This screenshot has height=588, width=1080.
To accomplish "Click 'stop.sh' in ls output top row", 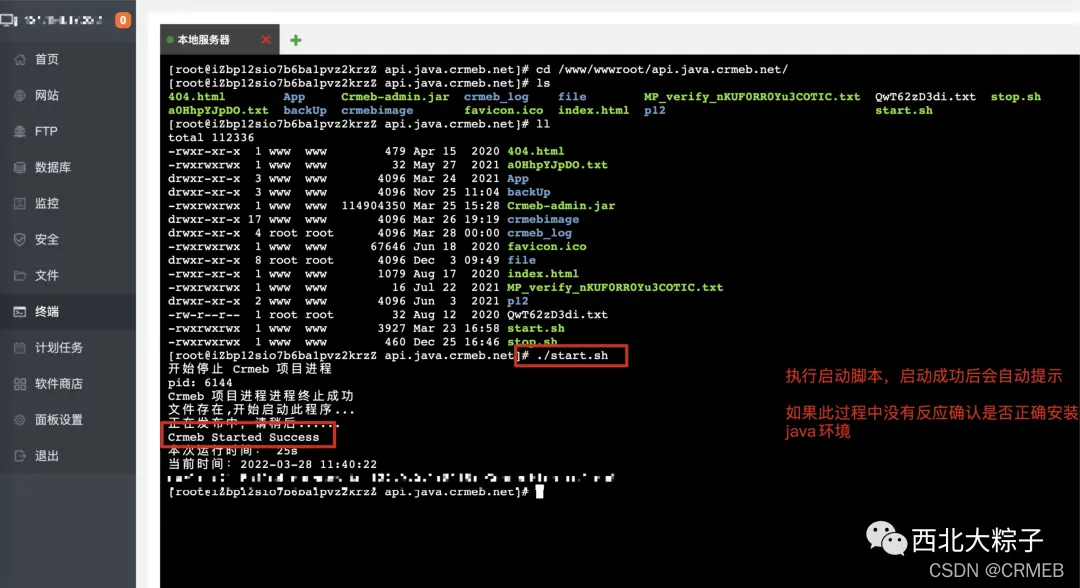I will (x=1016, y=96).
